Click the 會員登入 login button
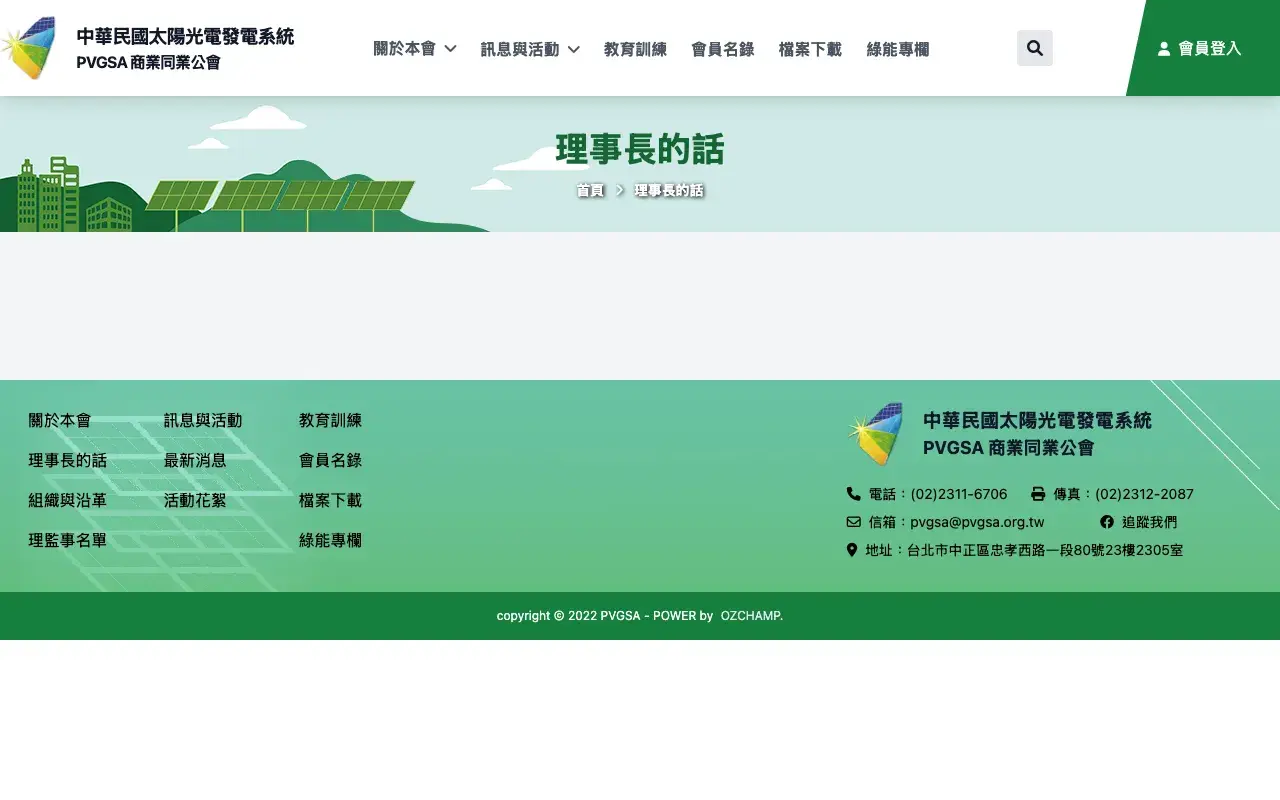The height and width of the screenshot is (800, 1280). pos(1200,48)
